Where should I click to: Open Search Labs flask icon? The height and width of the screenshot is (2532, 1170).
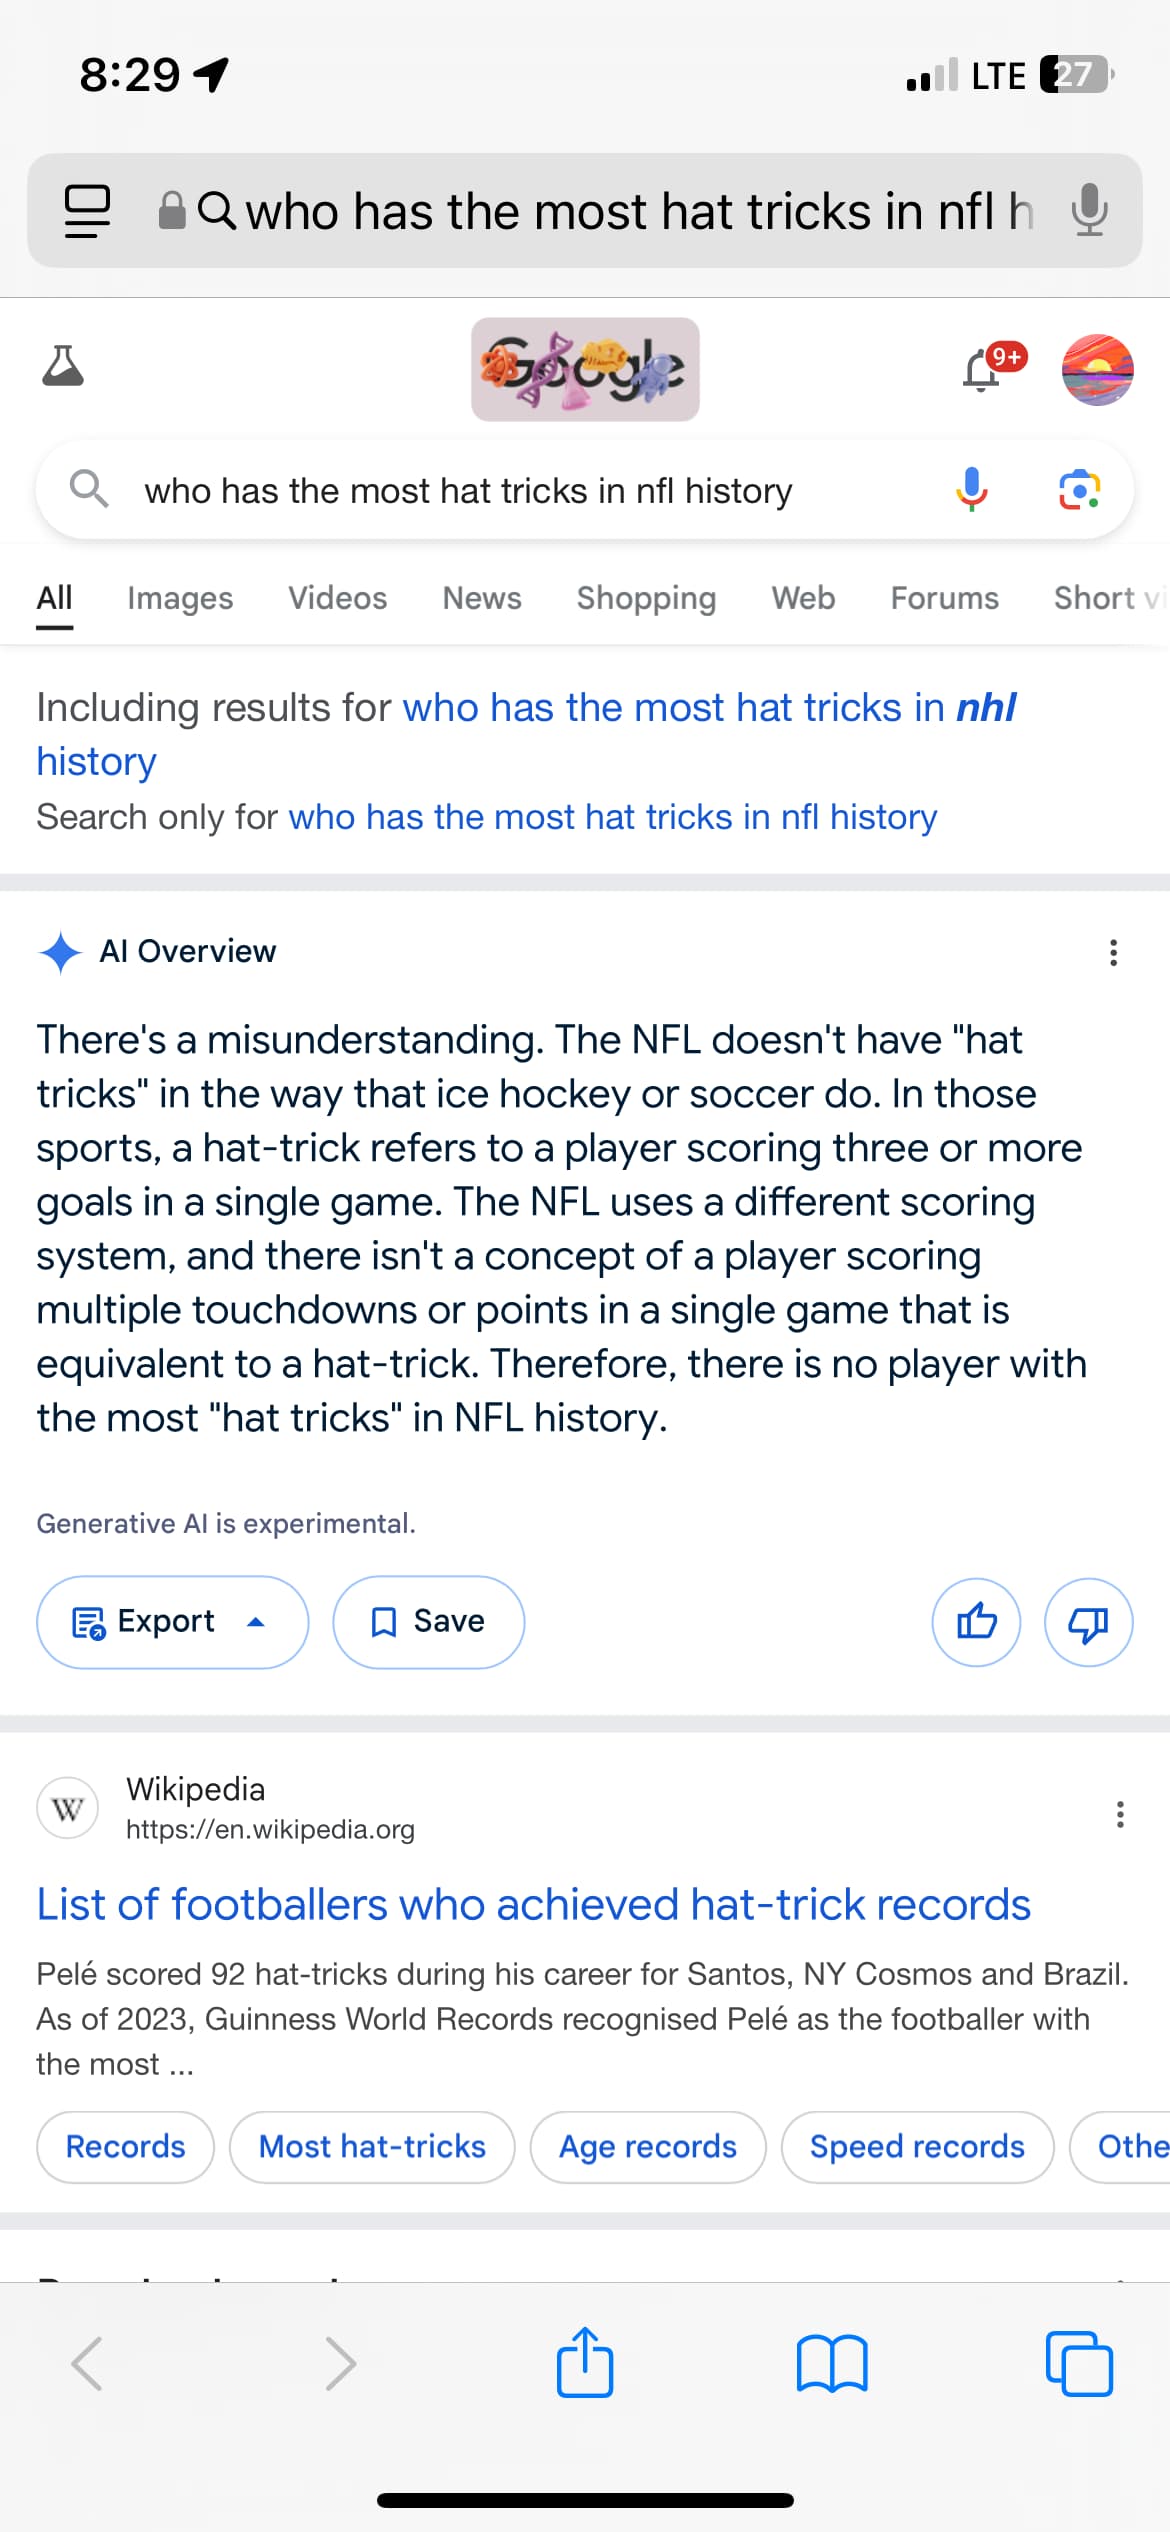pyautogui.click(x=63, y=366)
